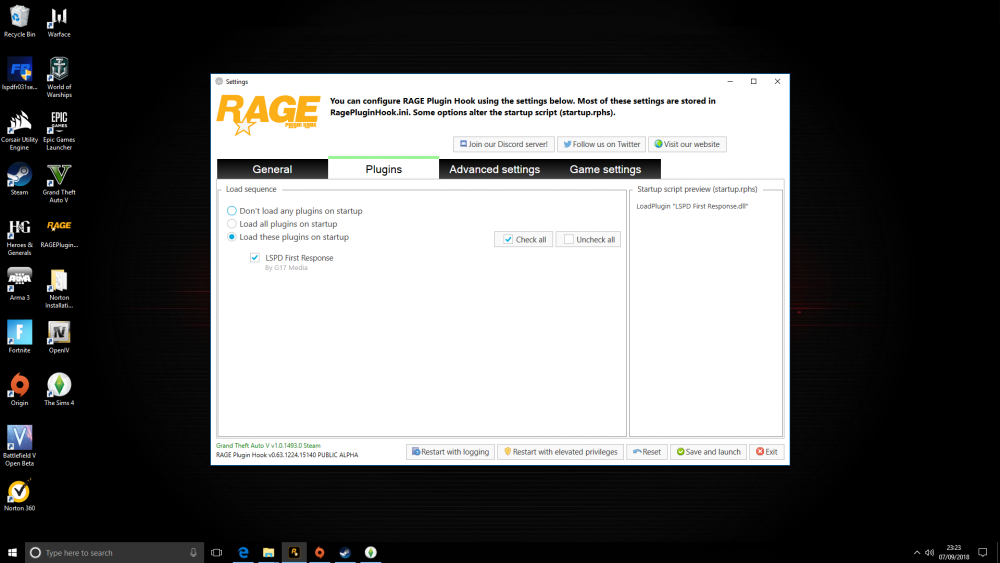Launch Steam from the desktop icon

point(19,179)
